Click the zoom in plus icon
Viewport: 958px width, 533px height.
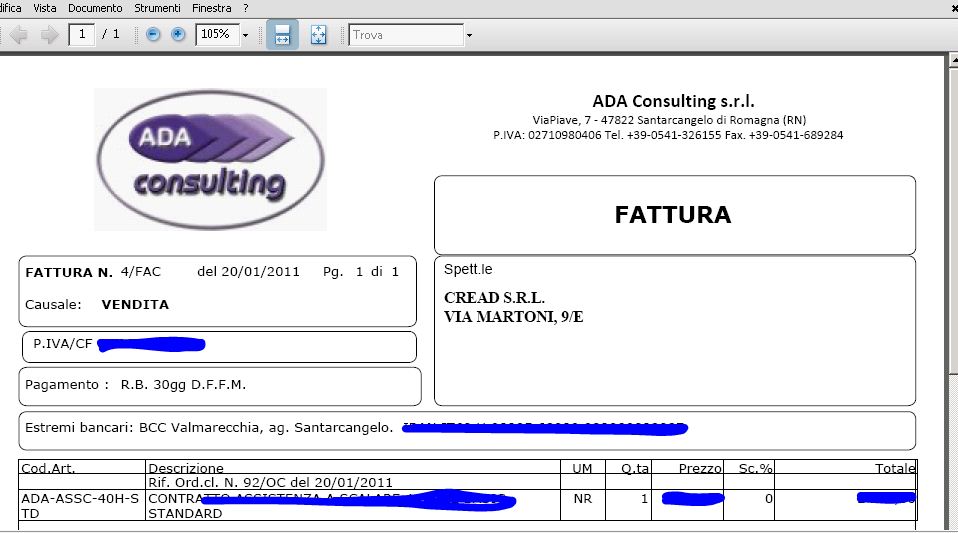pos(178,35)
